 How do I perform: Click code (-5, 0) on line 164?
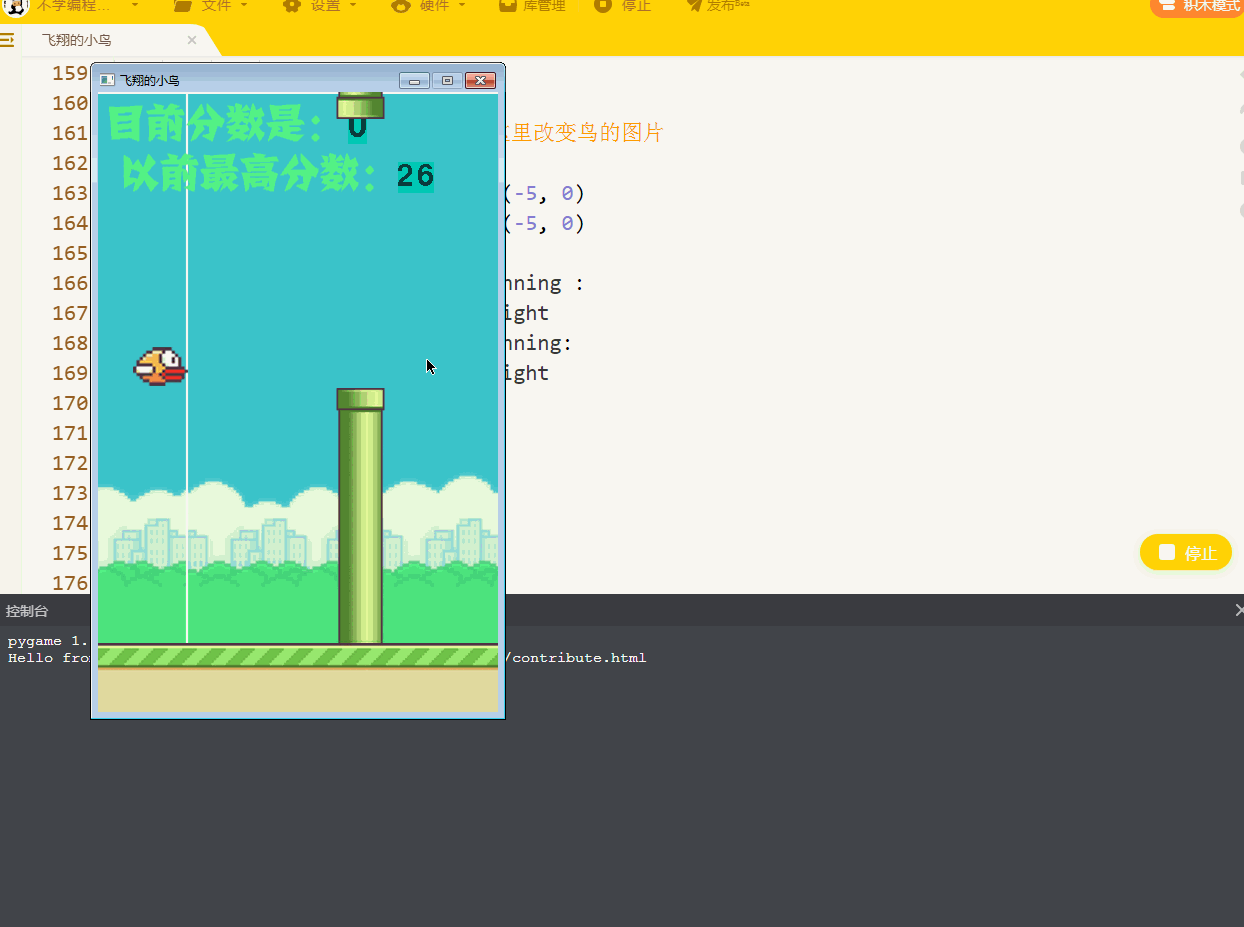tap(546, 223)
